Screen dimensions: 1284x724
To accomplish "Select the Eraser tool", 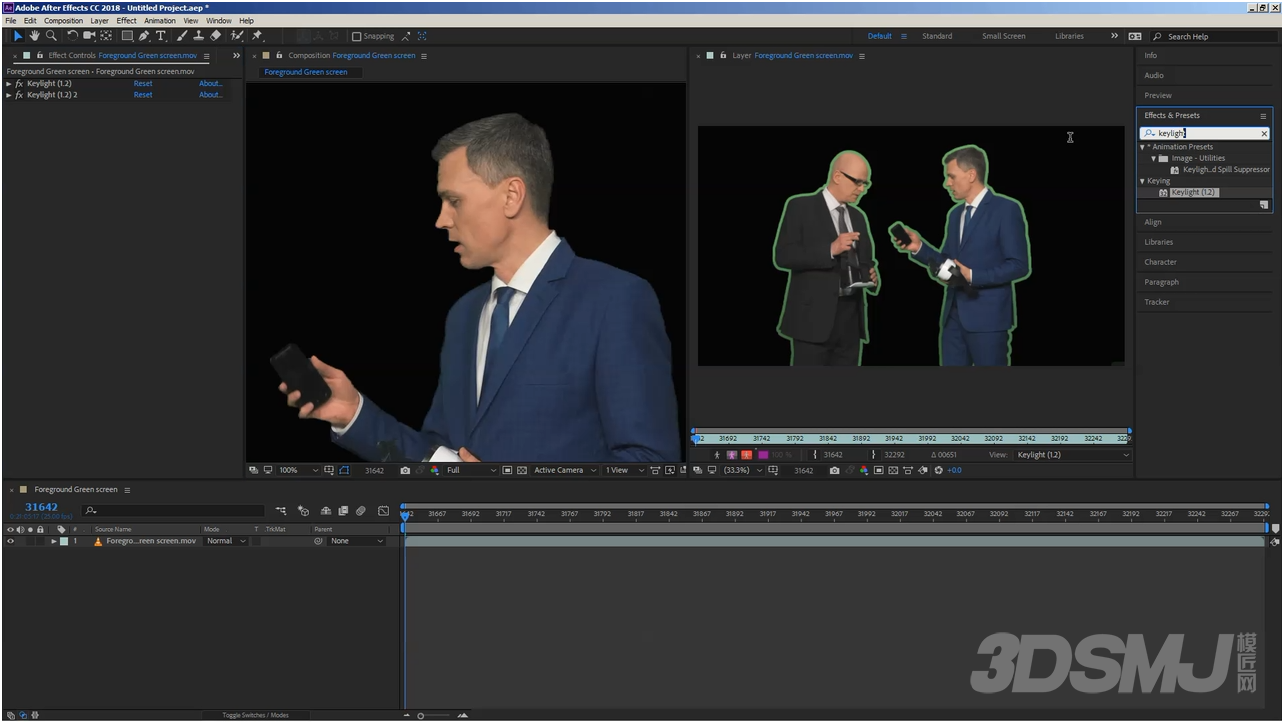I will click(215, 36).
